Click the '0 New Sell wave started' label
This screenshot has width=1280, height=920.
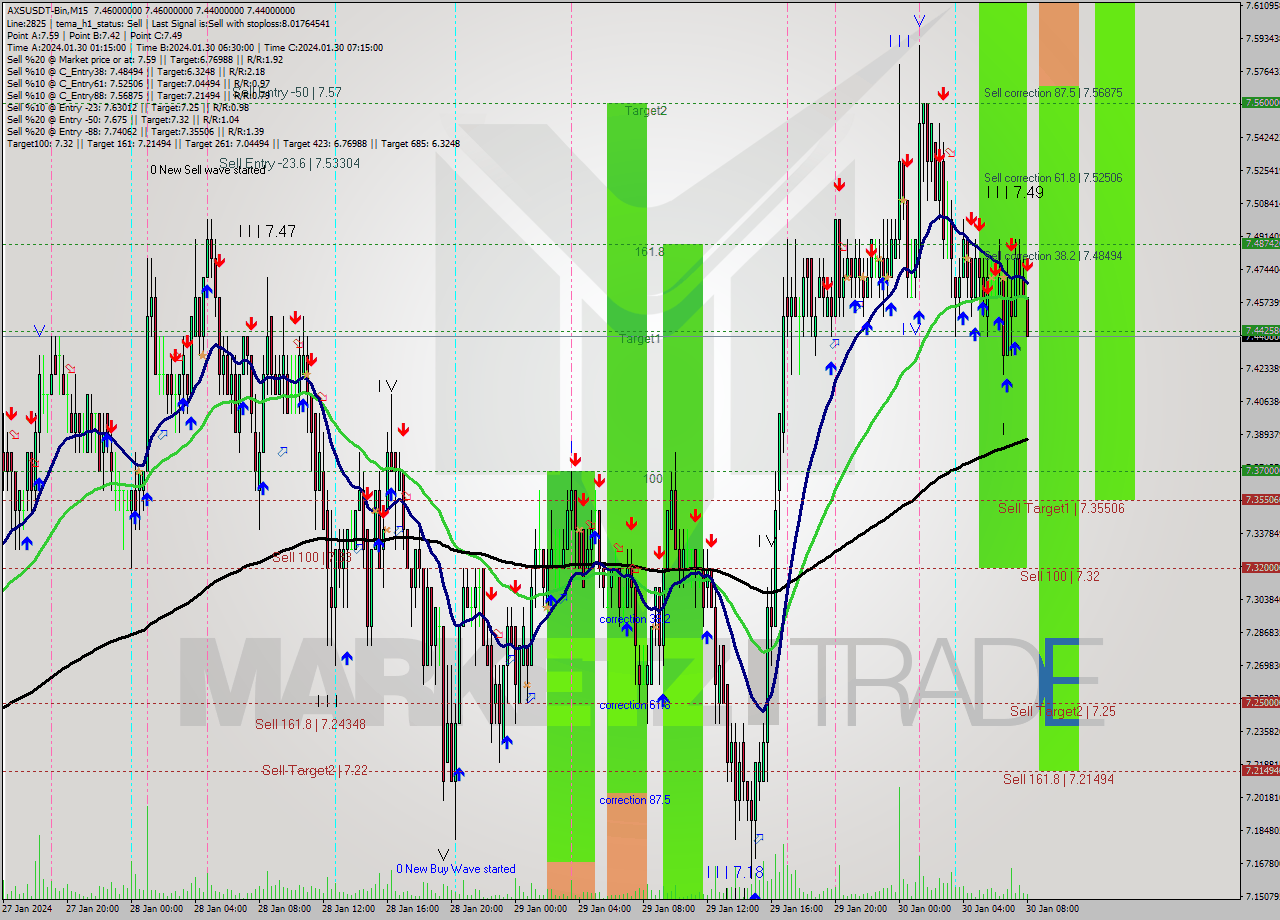pos(208,170)
